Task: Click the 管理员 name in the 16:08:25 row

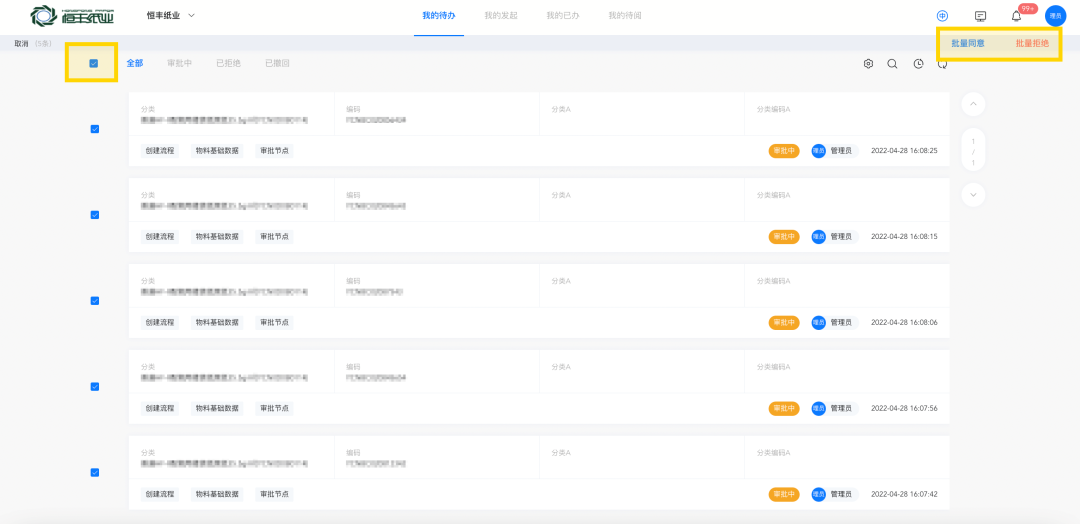Action: pos(841,151)
